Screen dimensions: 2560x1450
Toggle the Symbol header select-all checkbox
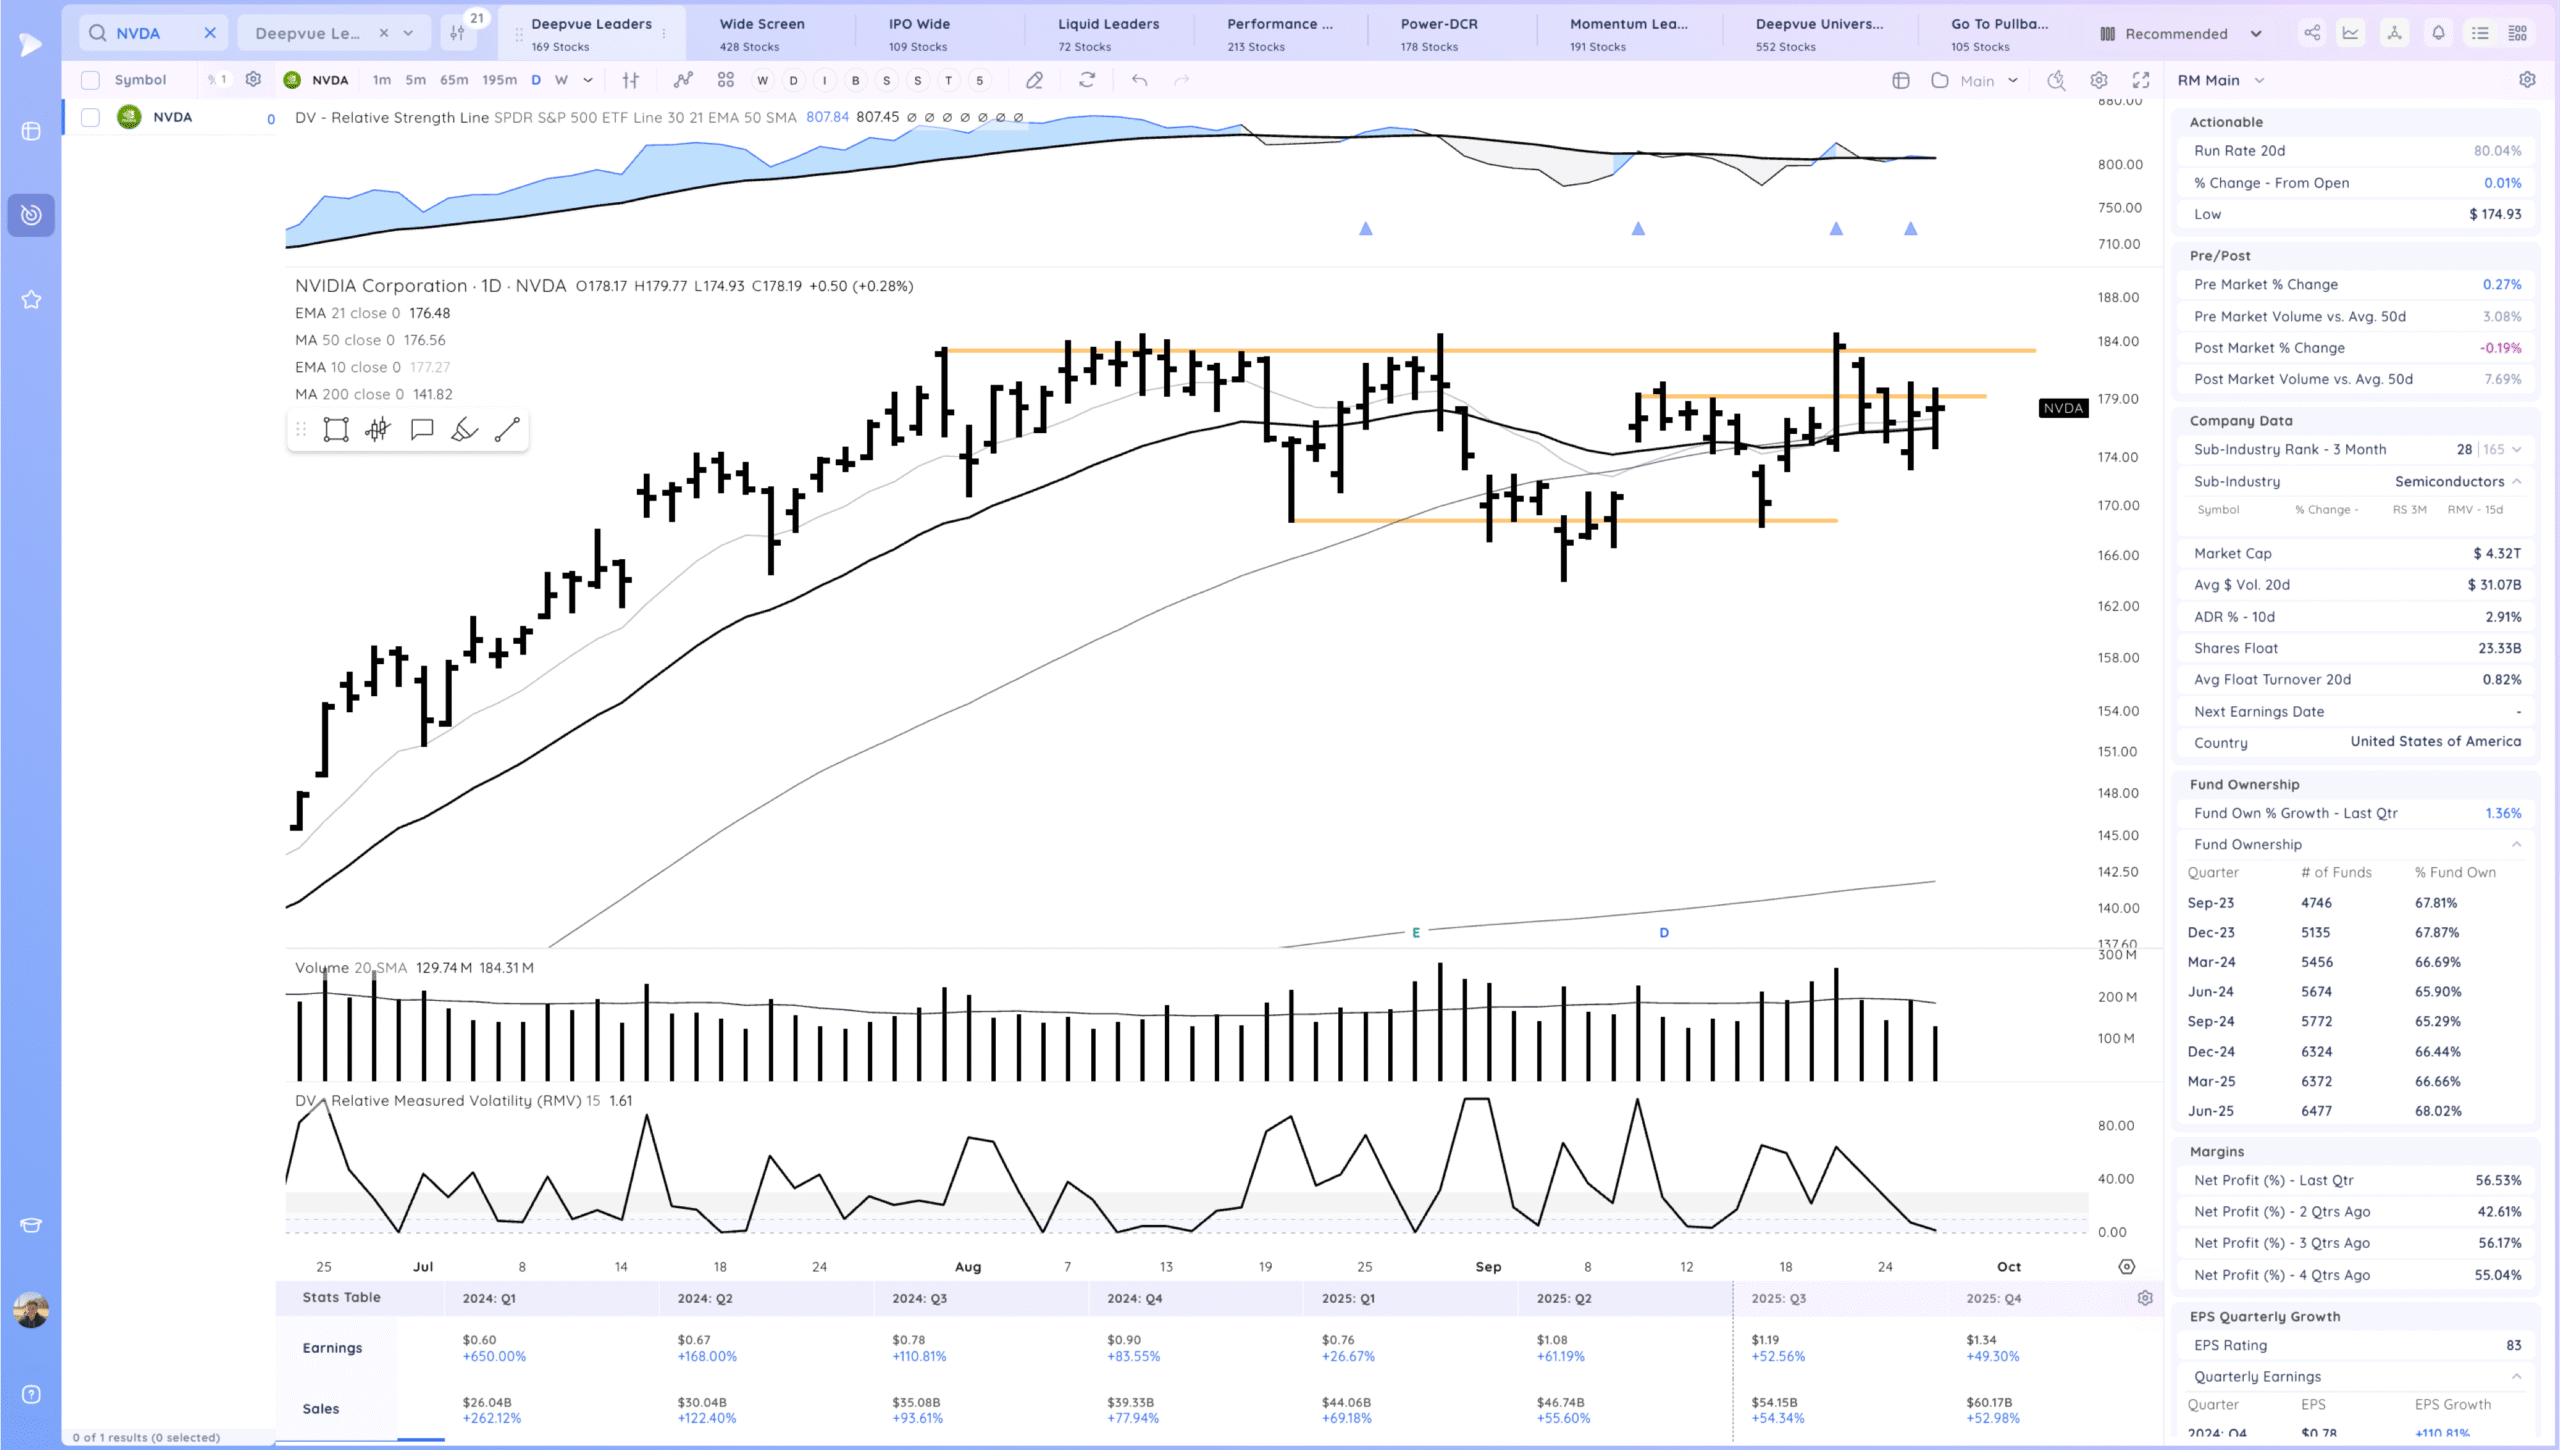coord(90,80)
